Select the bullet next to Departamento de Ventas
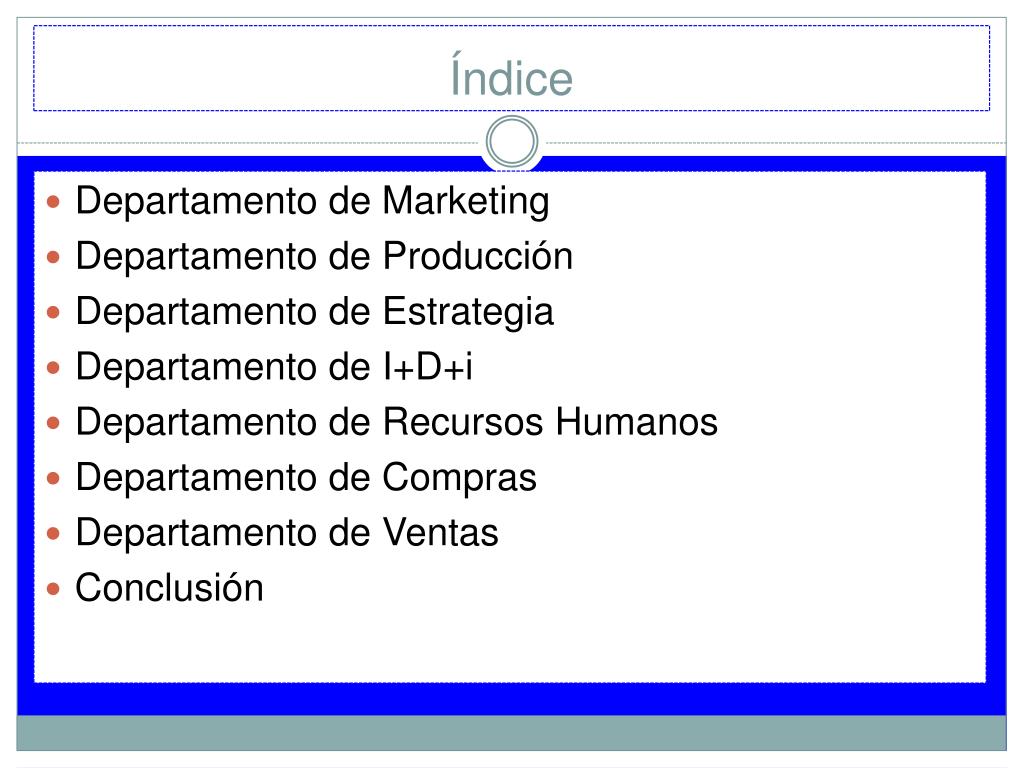The width and height of the screenshot is (1024, 768). tap(54, 534)
